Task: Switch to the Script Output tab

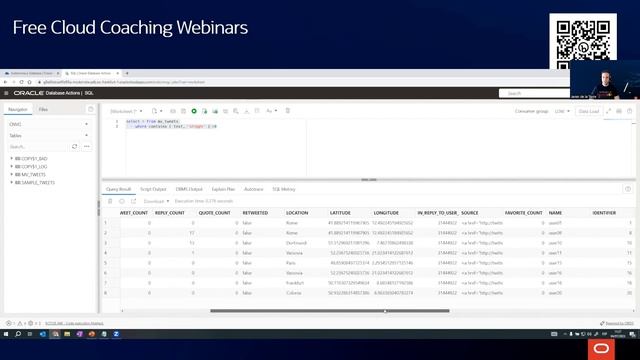Action: coord(153,189)
